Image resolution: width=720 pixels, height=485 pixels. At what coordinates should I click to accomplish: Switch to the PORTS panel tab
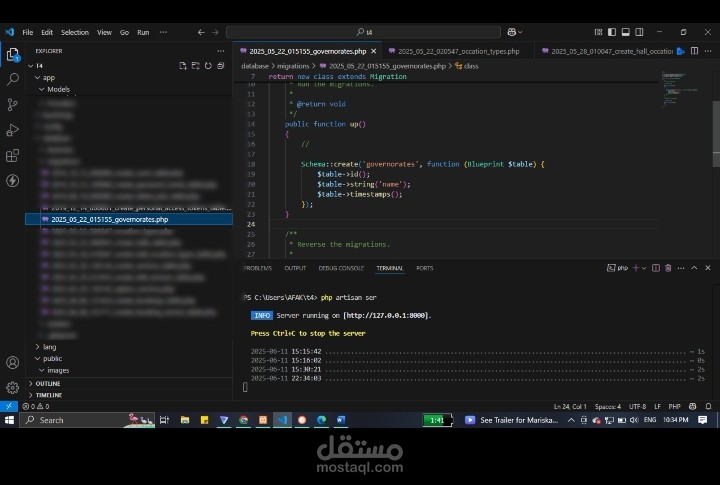424,268
